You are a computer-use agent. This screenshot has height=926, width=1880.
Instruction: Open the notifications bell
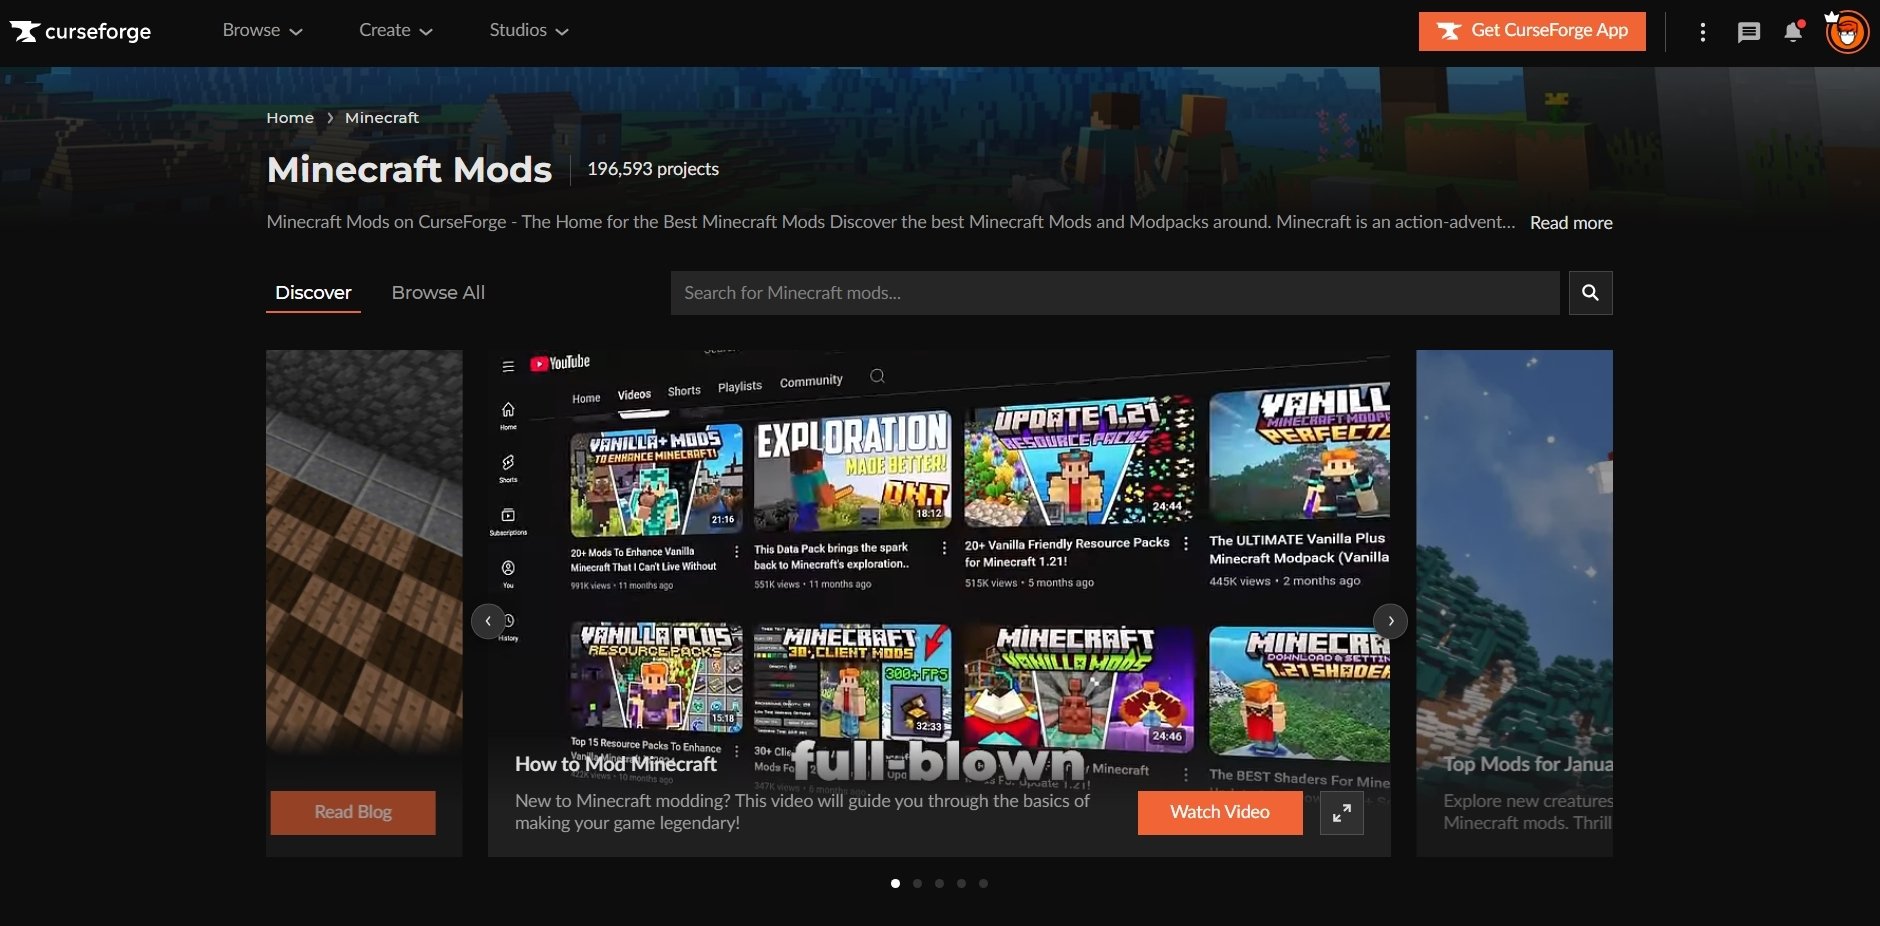tap(1793, 31)
